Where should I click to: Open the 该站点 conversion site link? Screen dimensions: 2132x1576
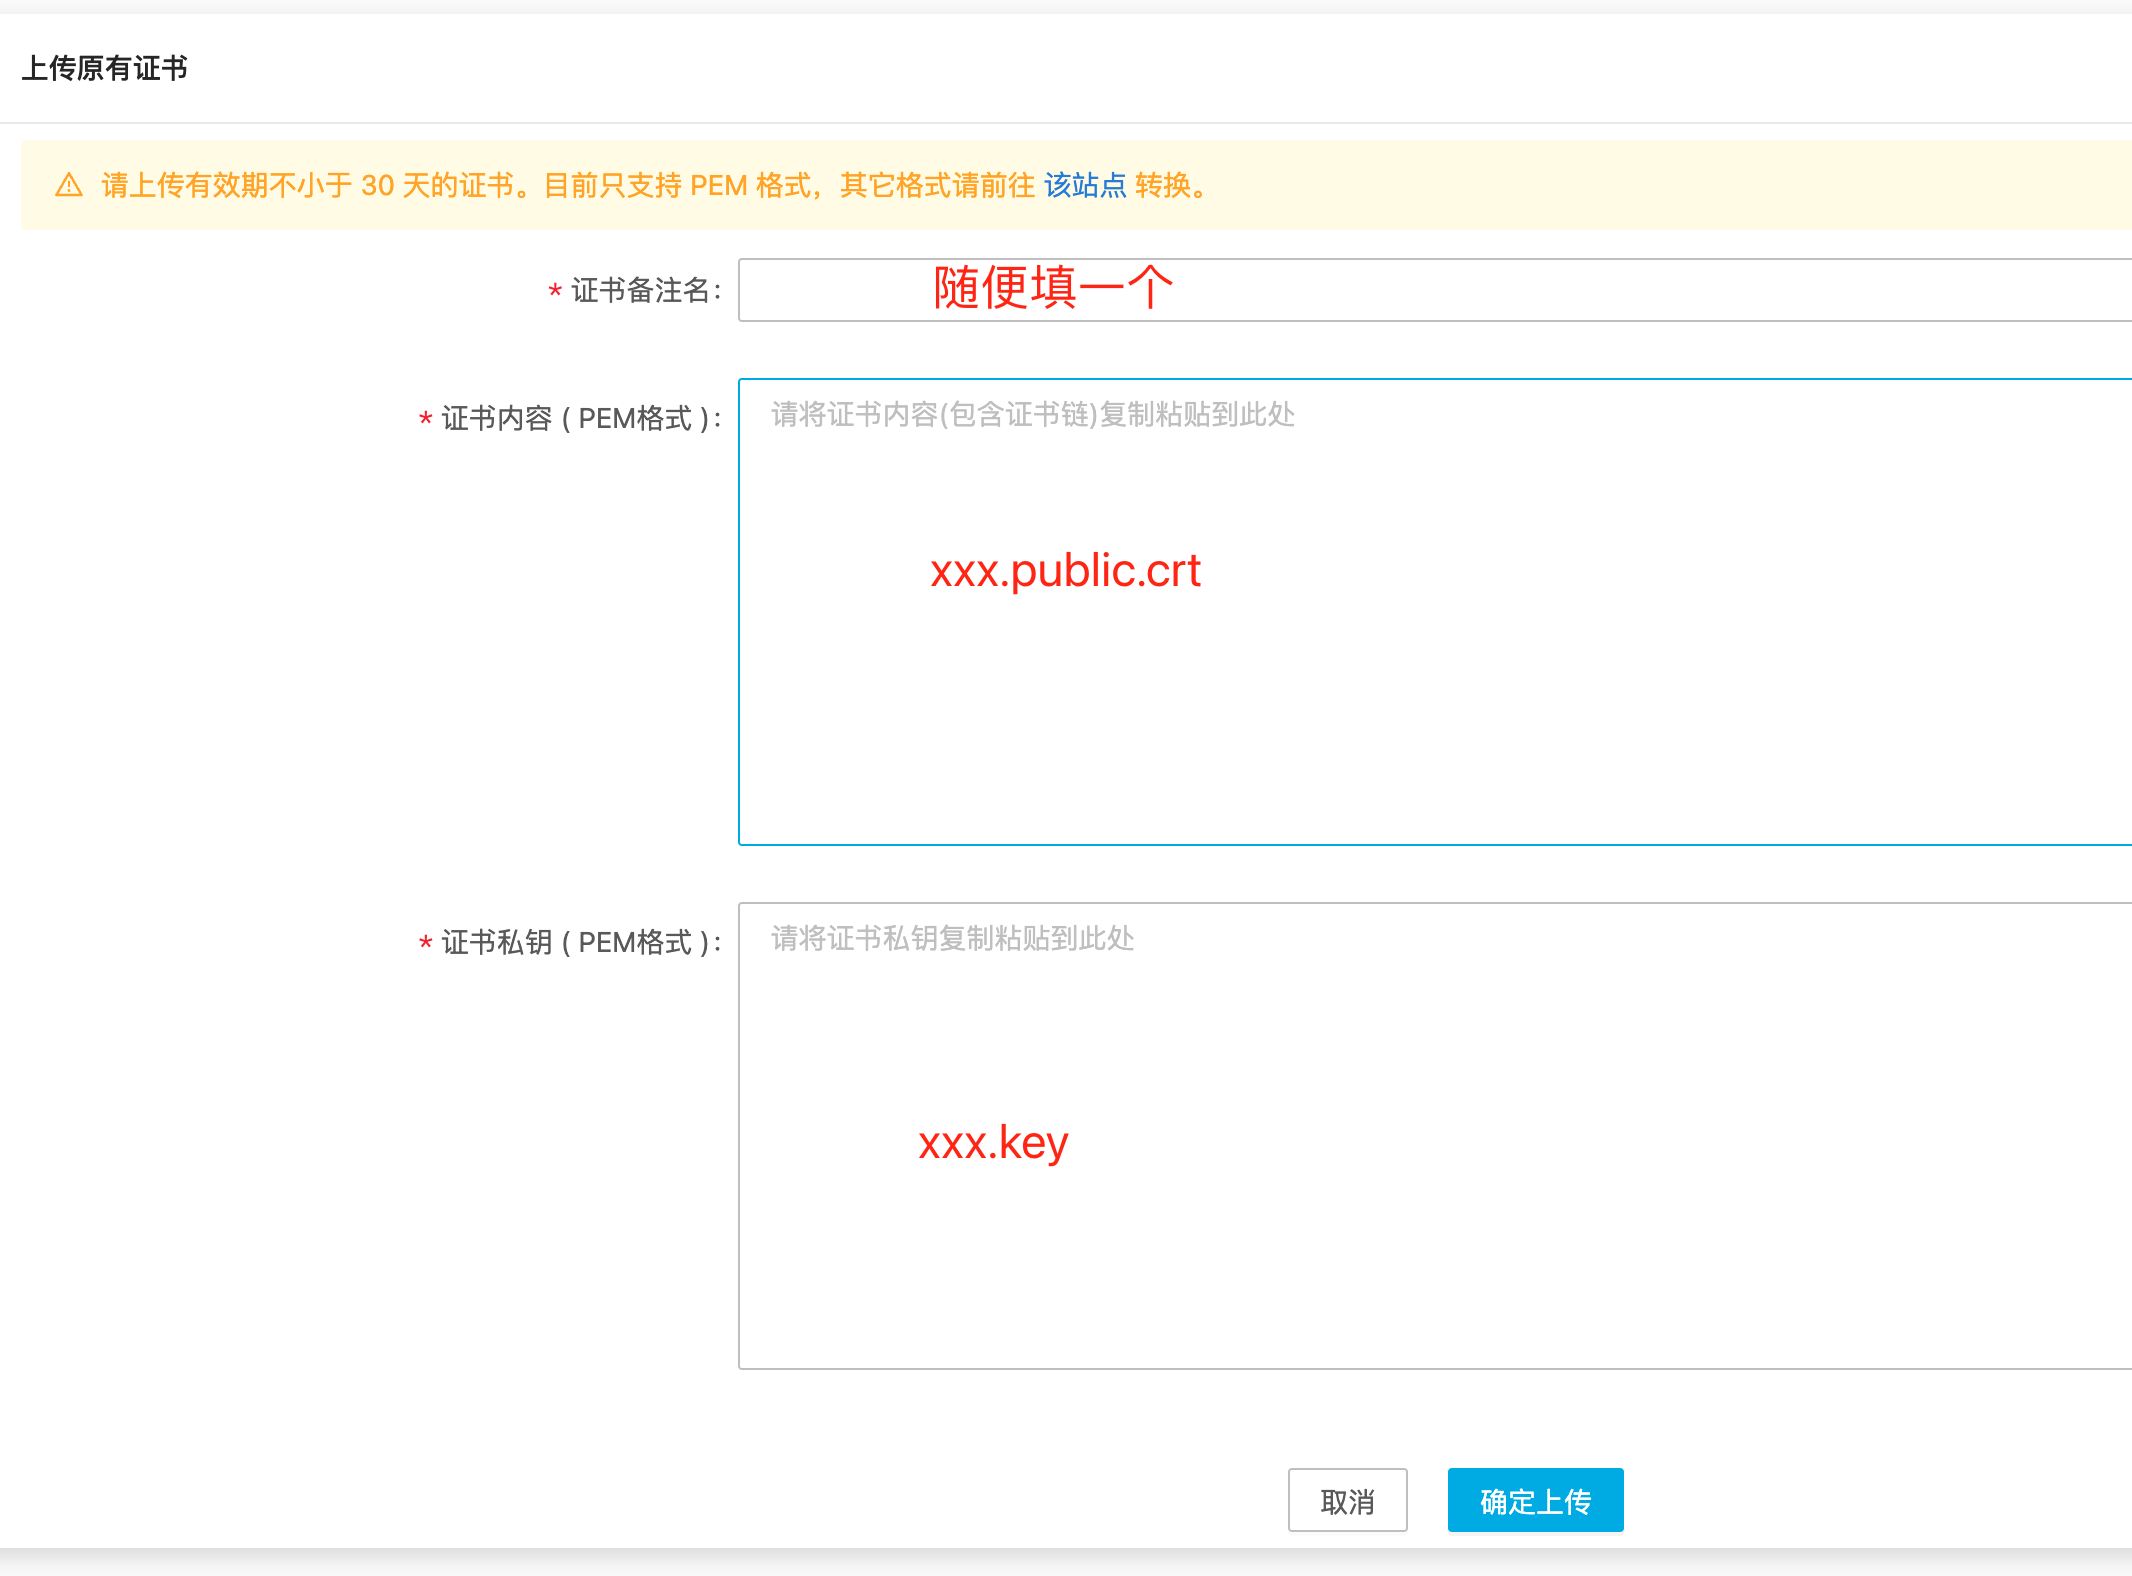coord(1085,185)
